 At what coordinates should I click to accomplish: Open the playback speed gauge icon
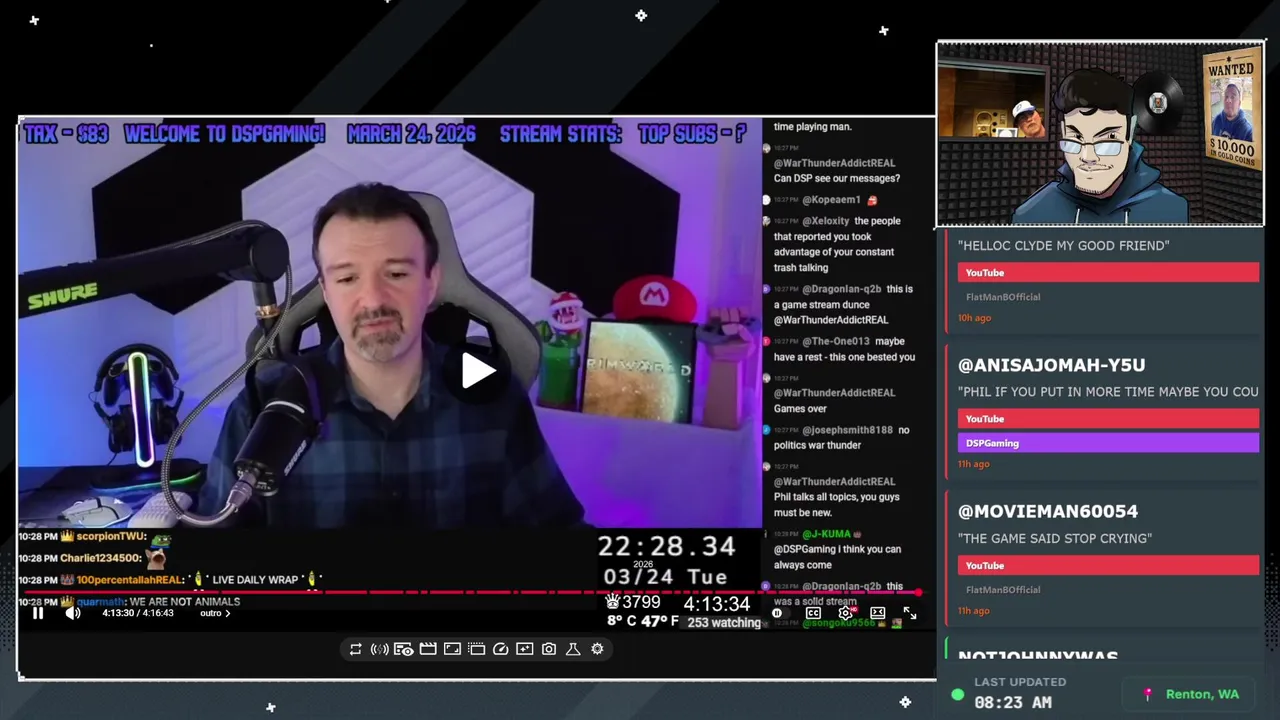[x=501, y=649]
